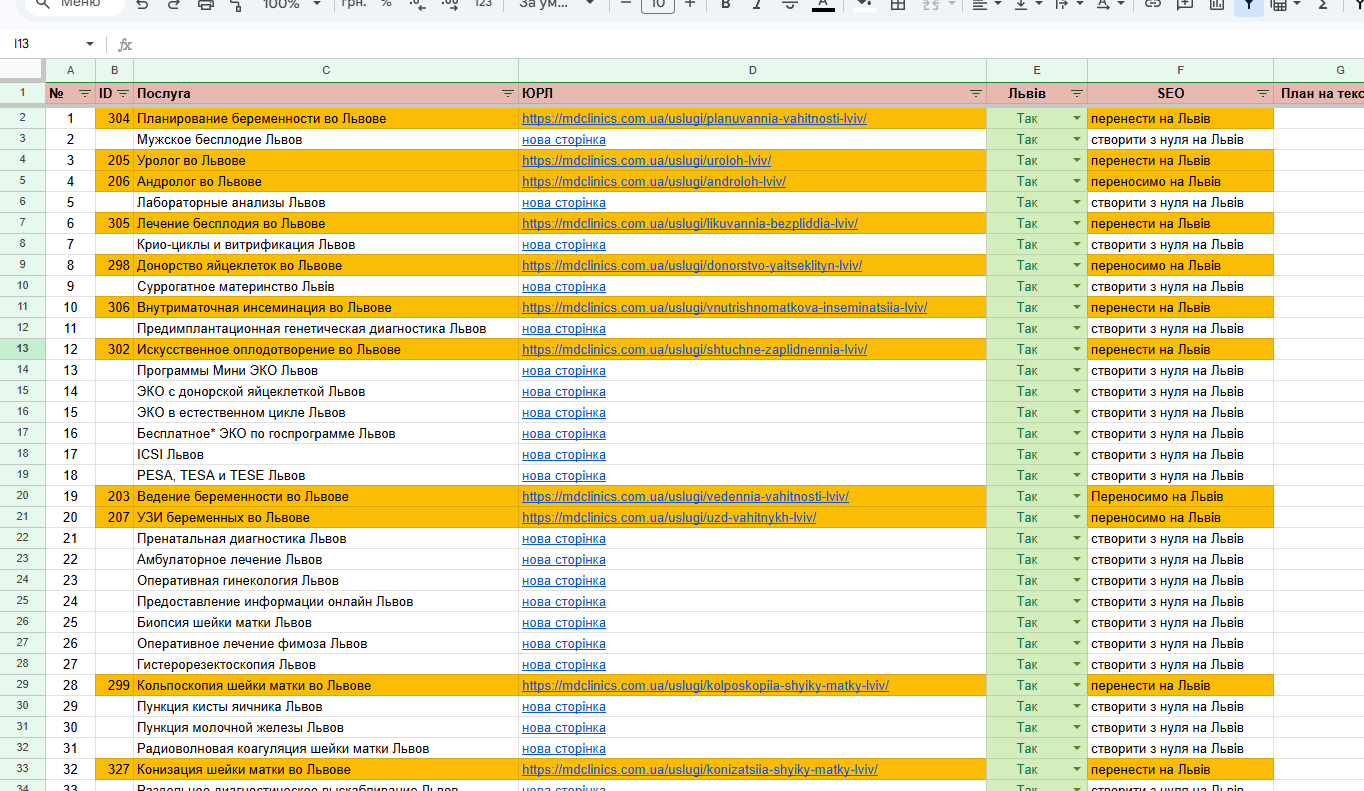Add a comment using the toolbar icon

(x=1185, y=5)
